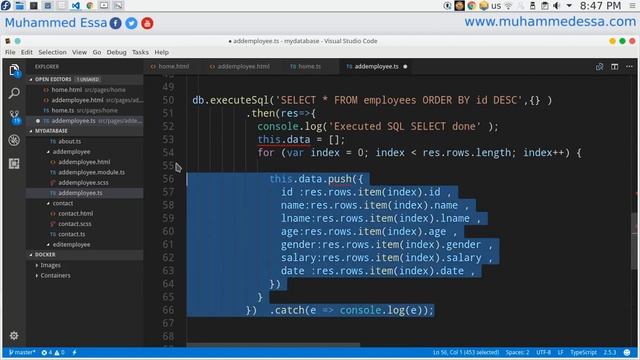Open the Selection menu

[x=52, y=52]
